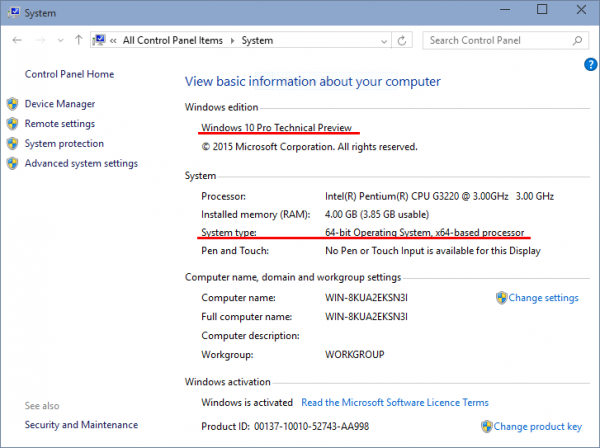Expand the breadcrumb arrow before System
Image resolution: width=600 pixels, height=448 pixels.
tap(232, 41)
